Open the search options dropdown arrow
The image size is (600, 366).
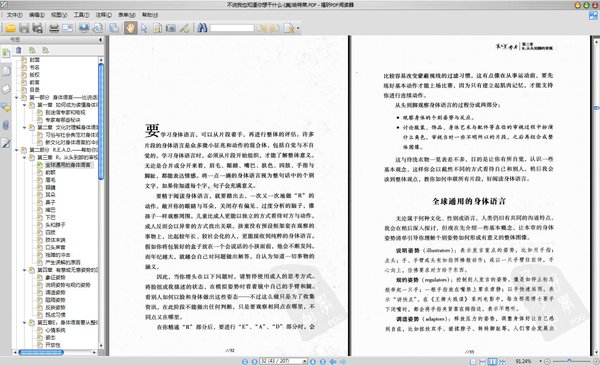pyautogui.click(x=298, y=28)
